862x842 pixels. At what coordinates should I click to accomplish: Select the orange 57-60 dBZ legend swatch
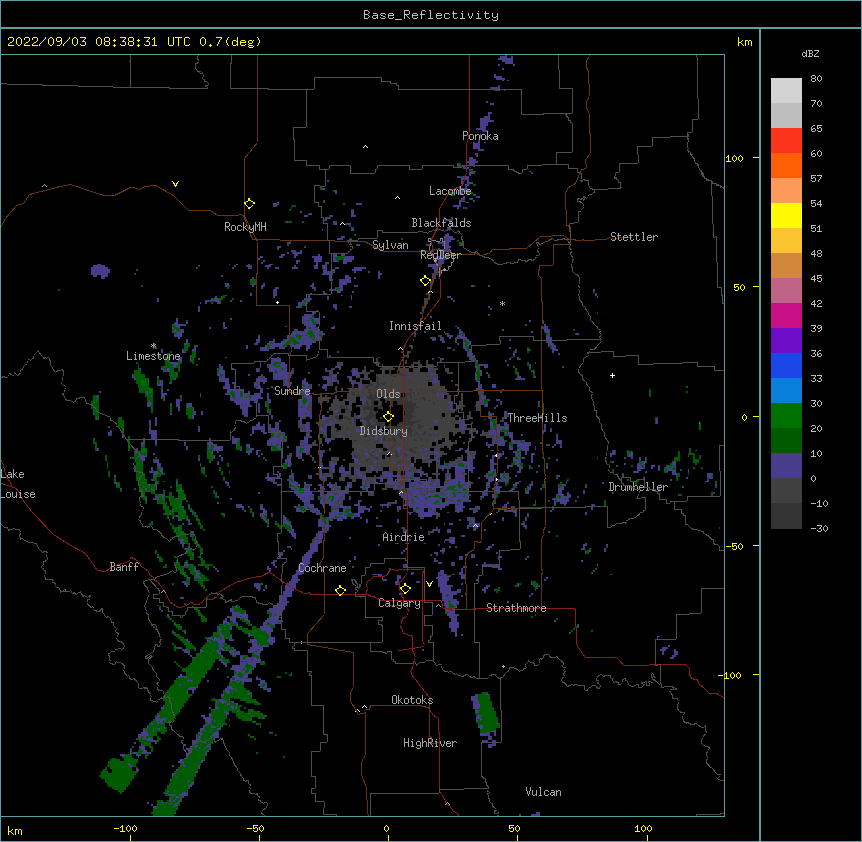pyautogui.click(x=786, y=165)
